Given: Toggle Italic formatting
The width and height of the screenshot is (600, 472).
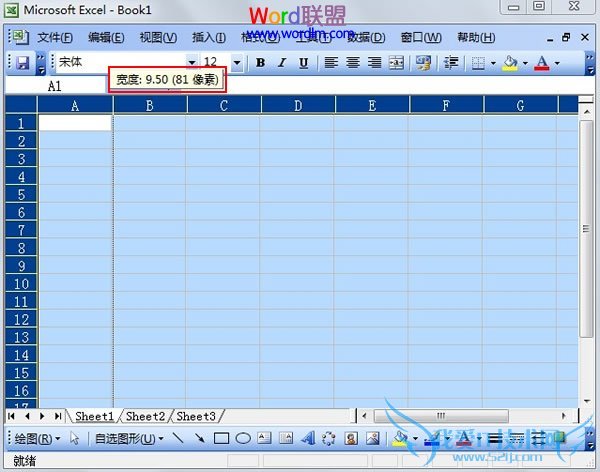Looking at the screenshot, I should [282, 62].
